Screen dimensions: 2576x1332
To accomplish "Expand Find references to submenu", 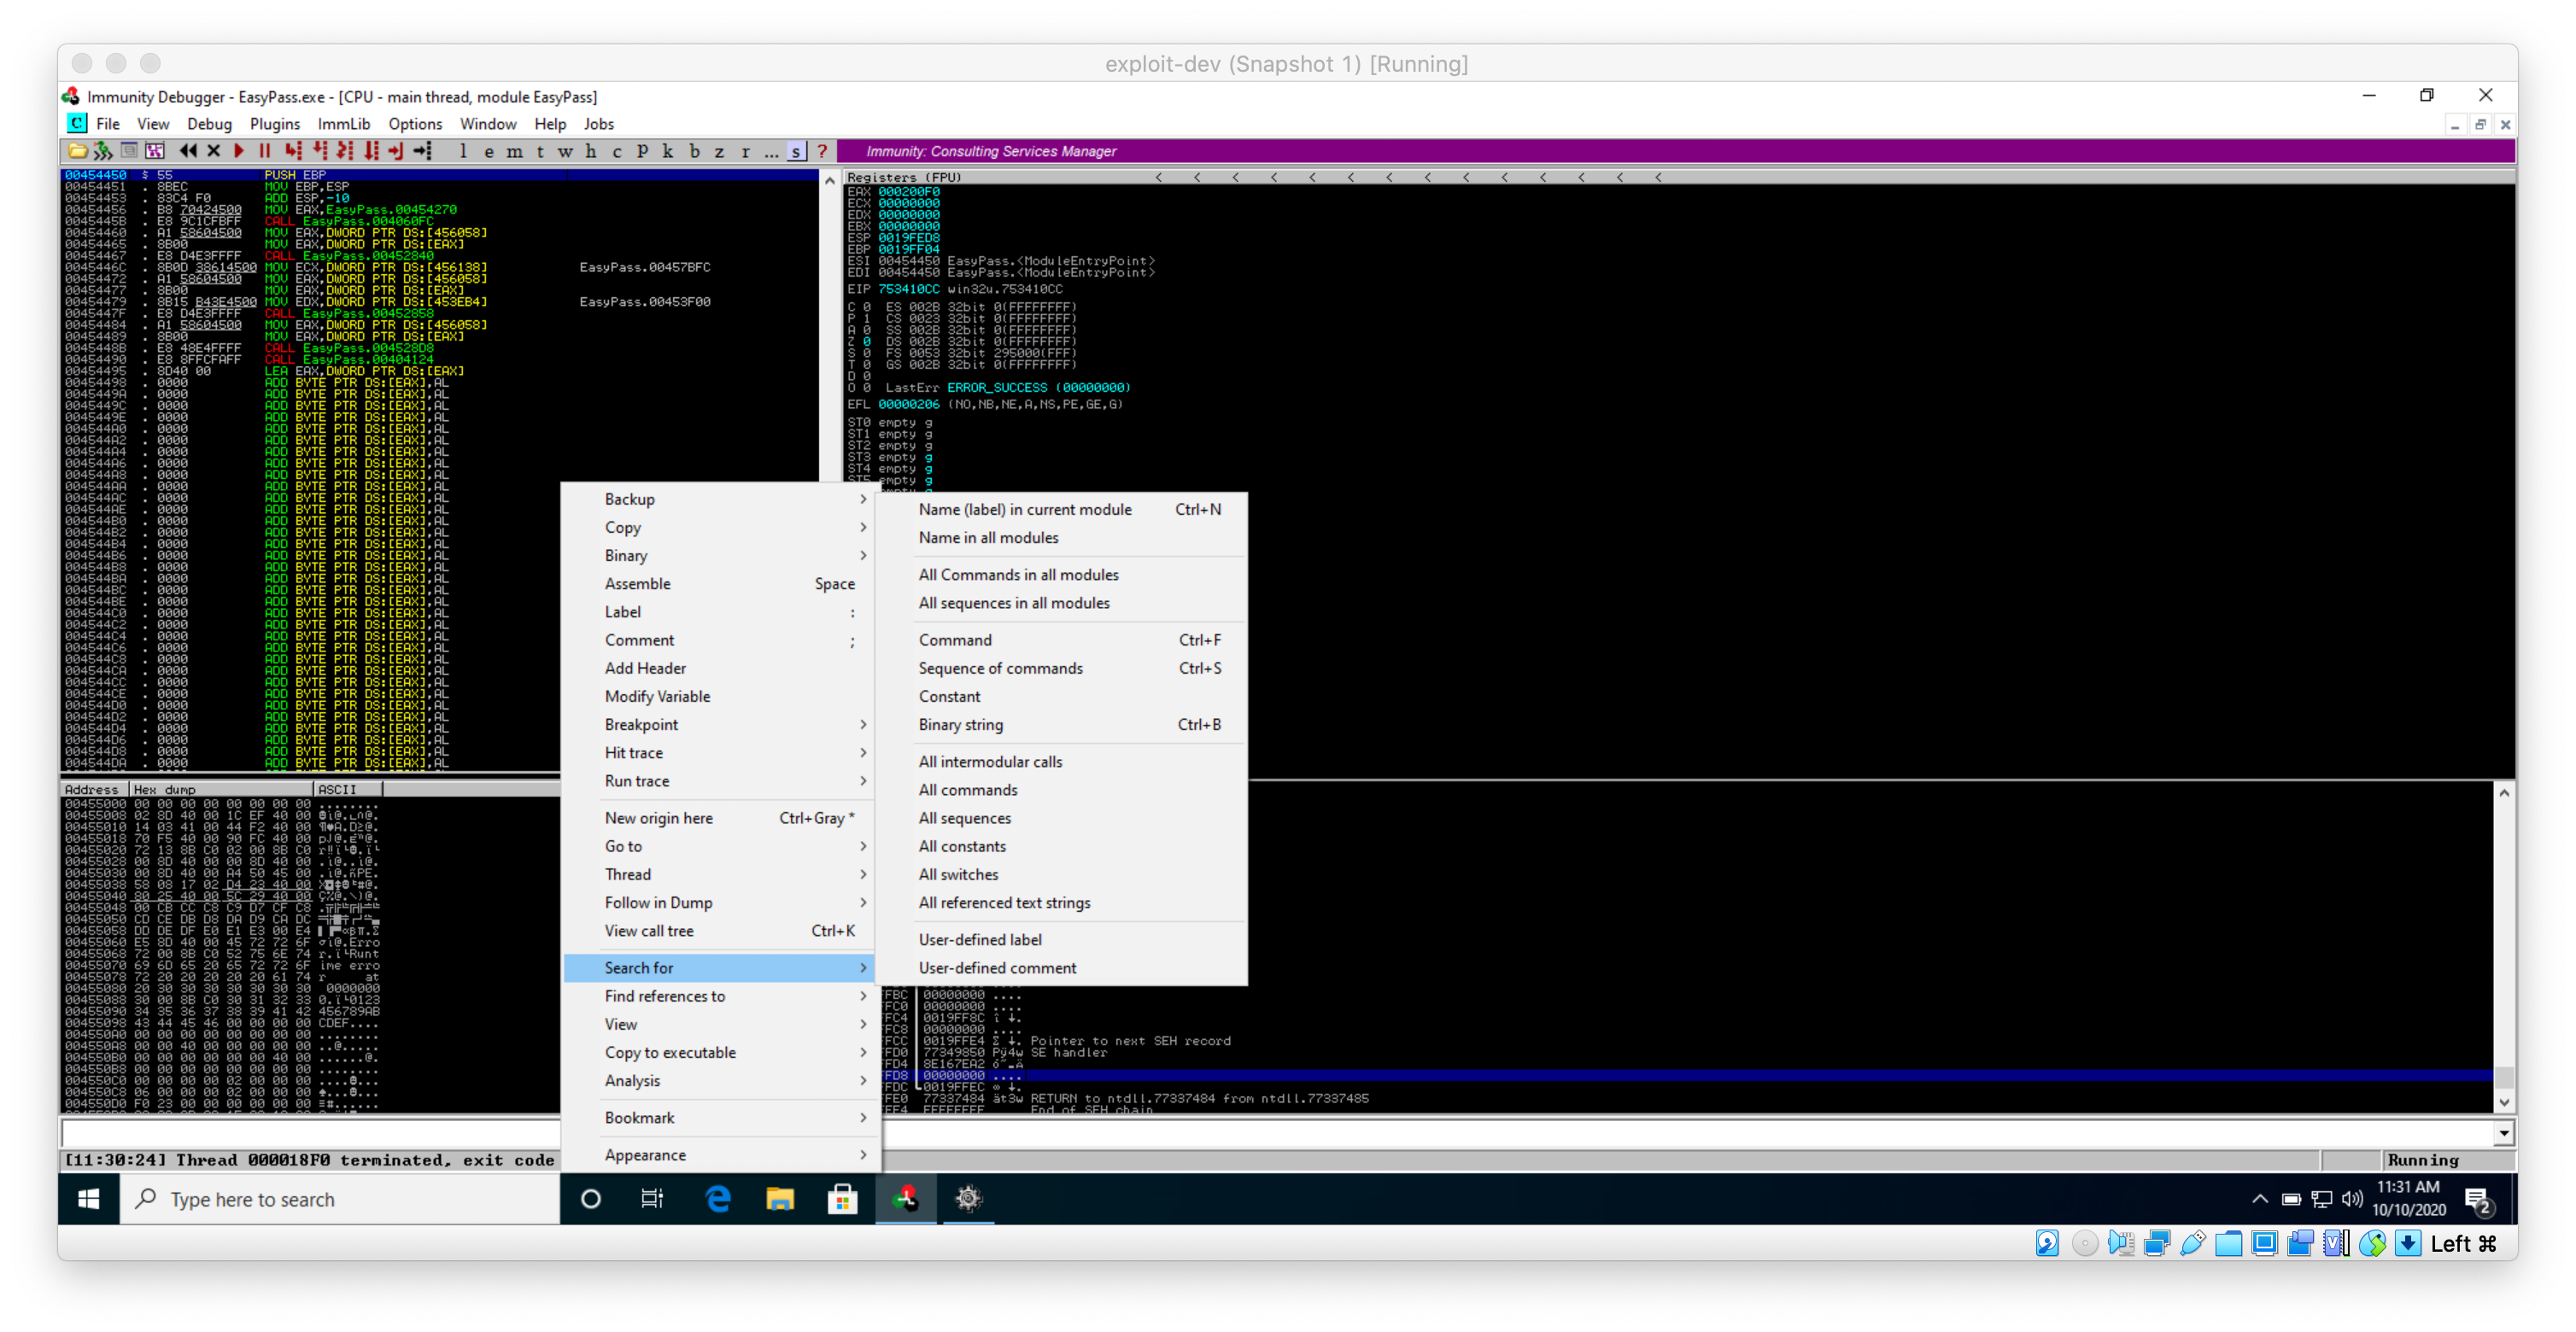I will click(720, 996).
